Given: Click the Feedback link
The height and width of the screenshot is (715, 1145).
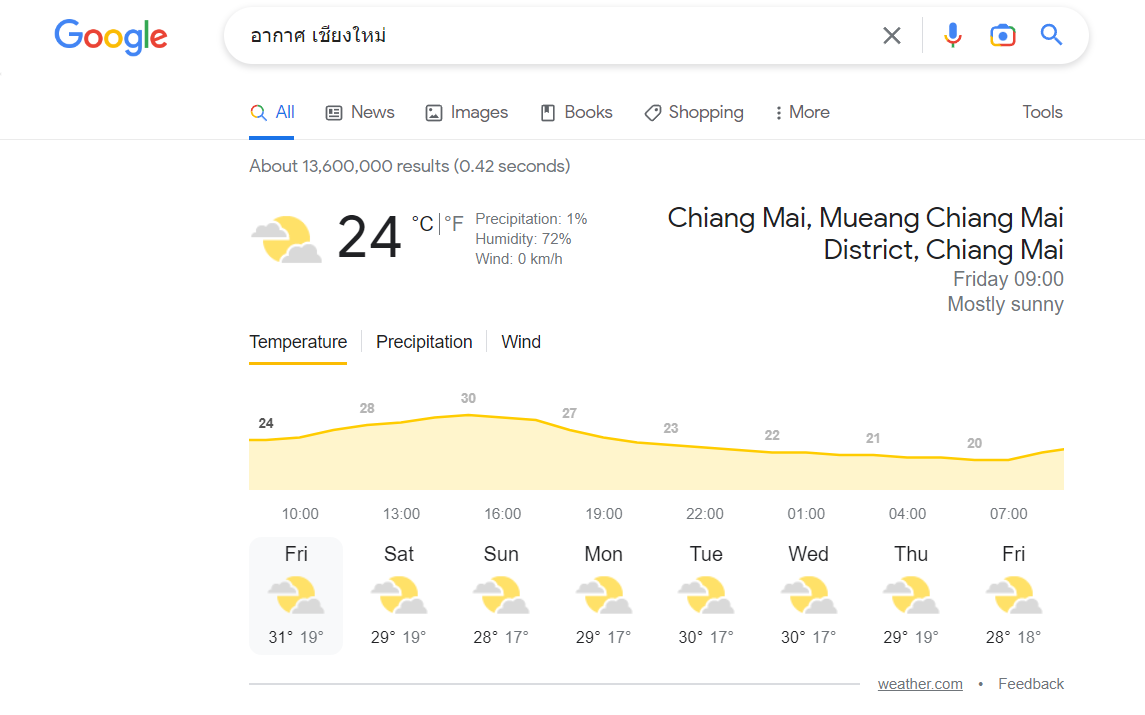Looking at the screenshot, I should (1031, 684).
